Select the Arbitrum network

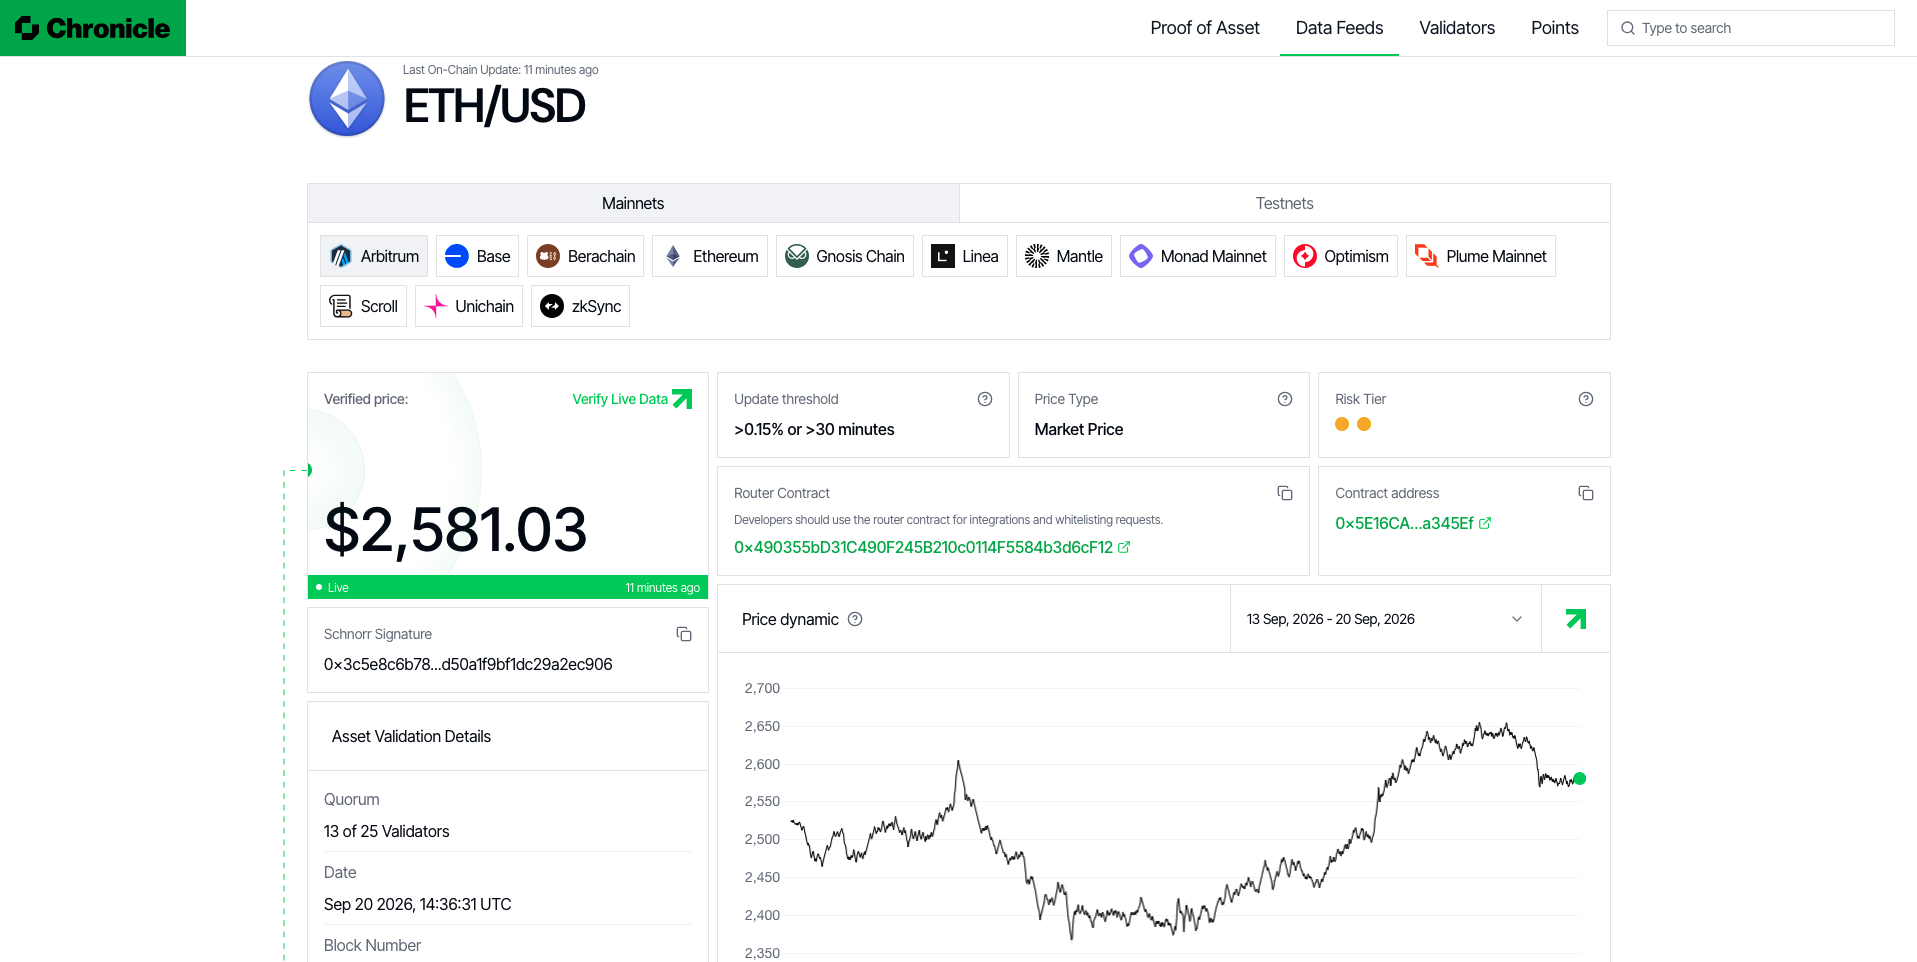click(x=374, y=256)
